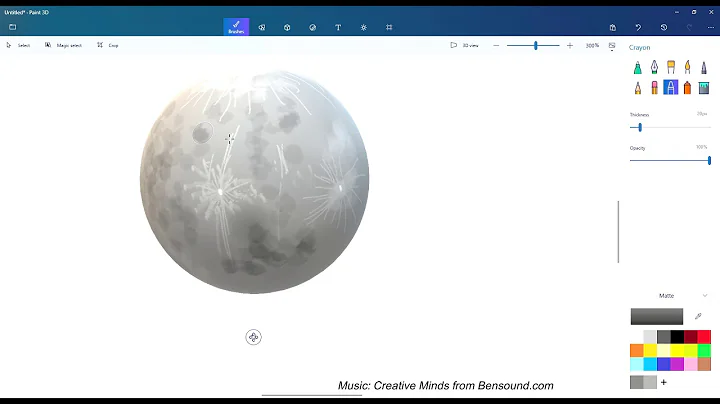Image resolution: width=720 pixels, height=404 pixels.
Task: Open the 3D shapes tab
Action: click(x=287, y=27)
